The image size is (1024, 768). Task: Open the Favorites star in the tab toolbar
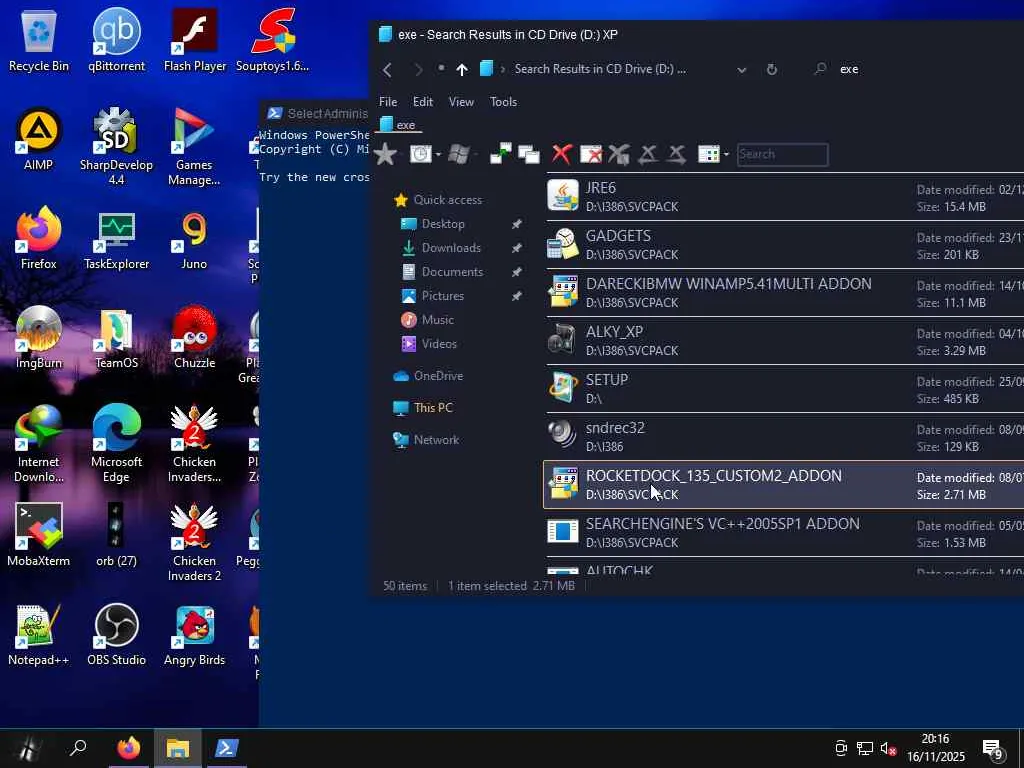click(x=386, y=154)
